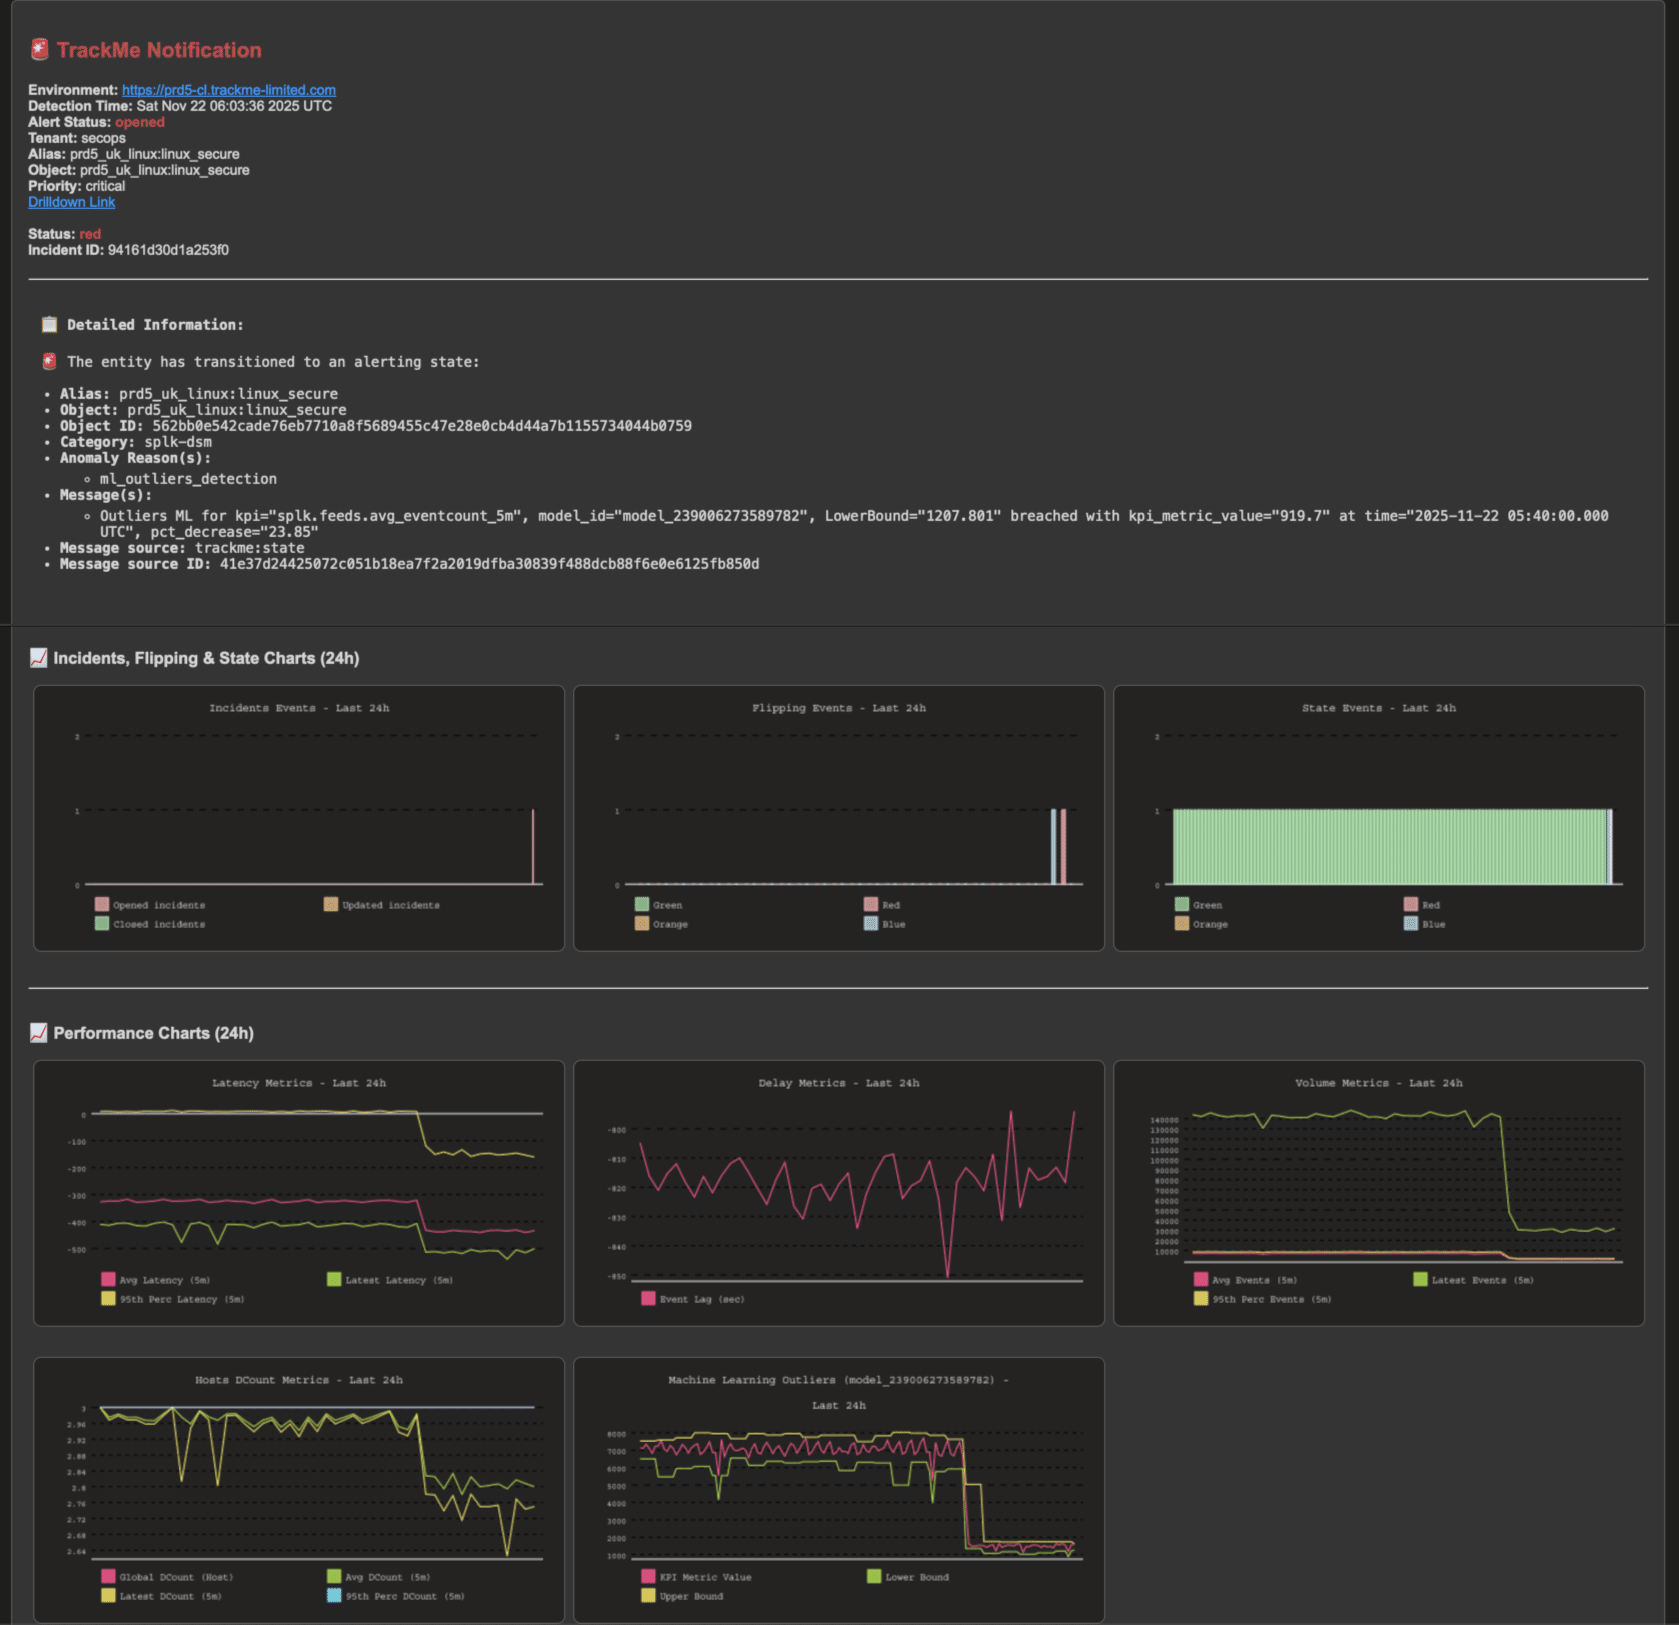Click the chart icon beside Performance Charts
Screen dimensions: 1679x1625
[39, 1033]
